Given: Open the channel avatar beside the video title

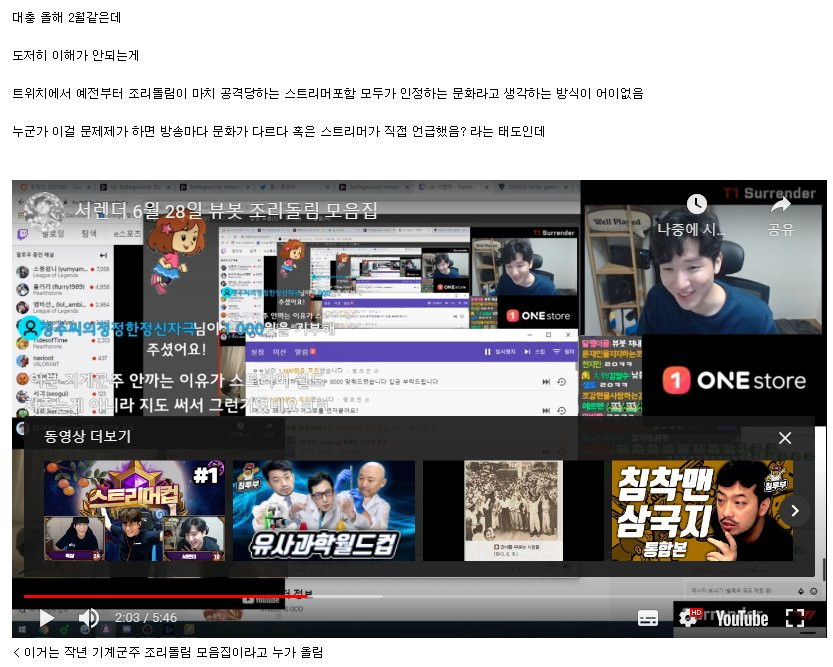Looking at the screenshot, I should tap(43, 211).
